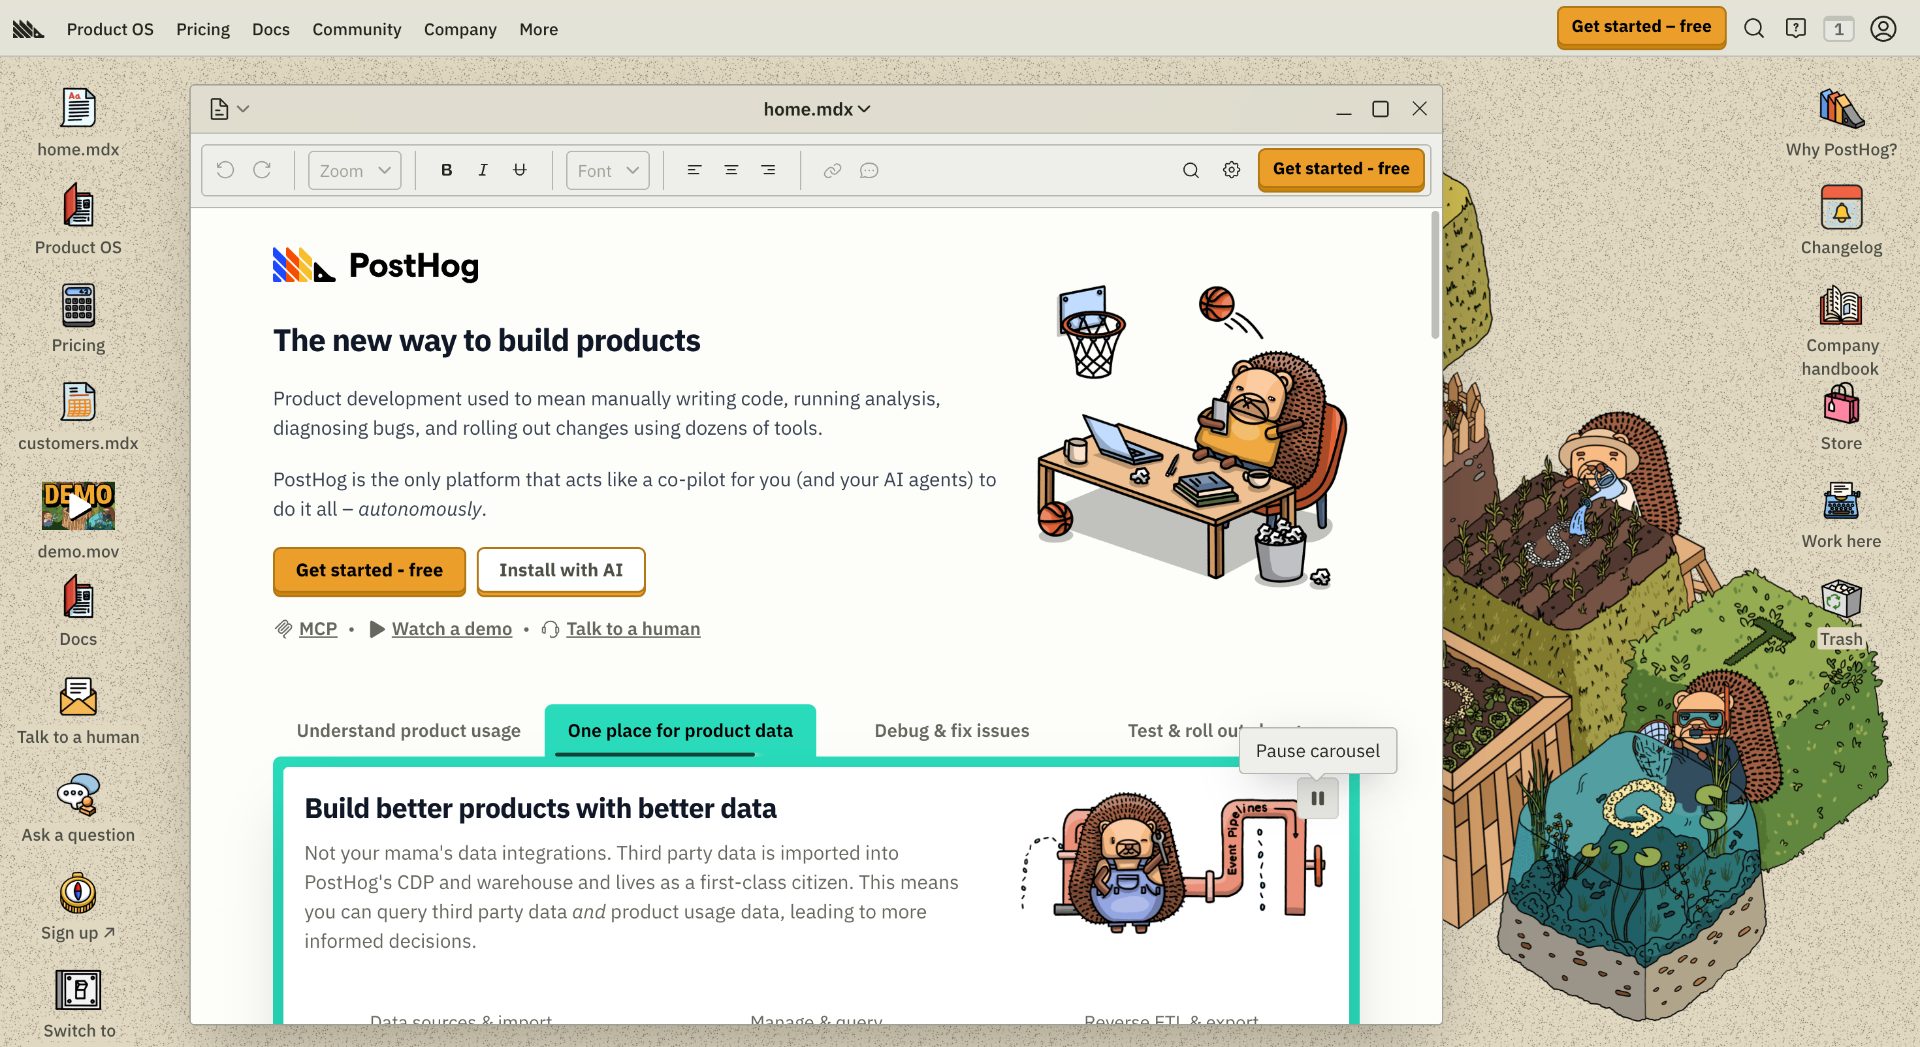Expand the home.mdx title dropdown
Viewport: 1920px width, 1047px height.
pyautogui.click(x=817, y=109)
